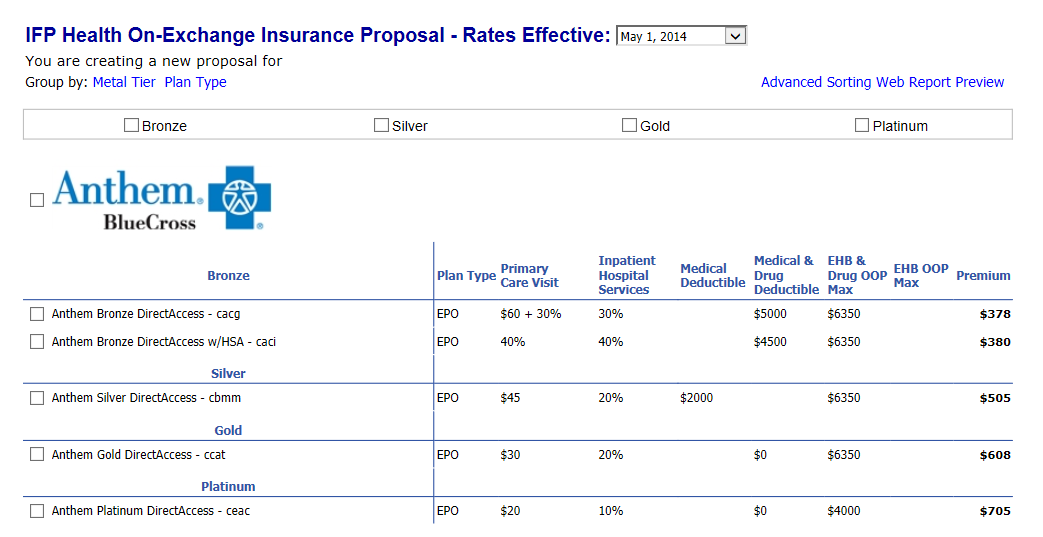Select plan name Anthem Bronze DirectAccess w/HSA - caci
The image size is (1043, 537).
tap(164, 341)
